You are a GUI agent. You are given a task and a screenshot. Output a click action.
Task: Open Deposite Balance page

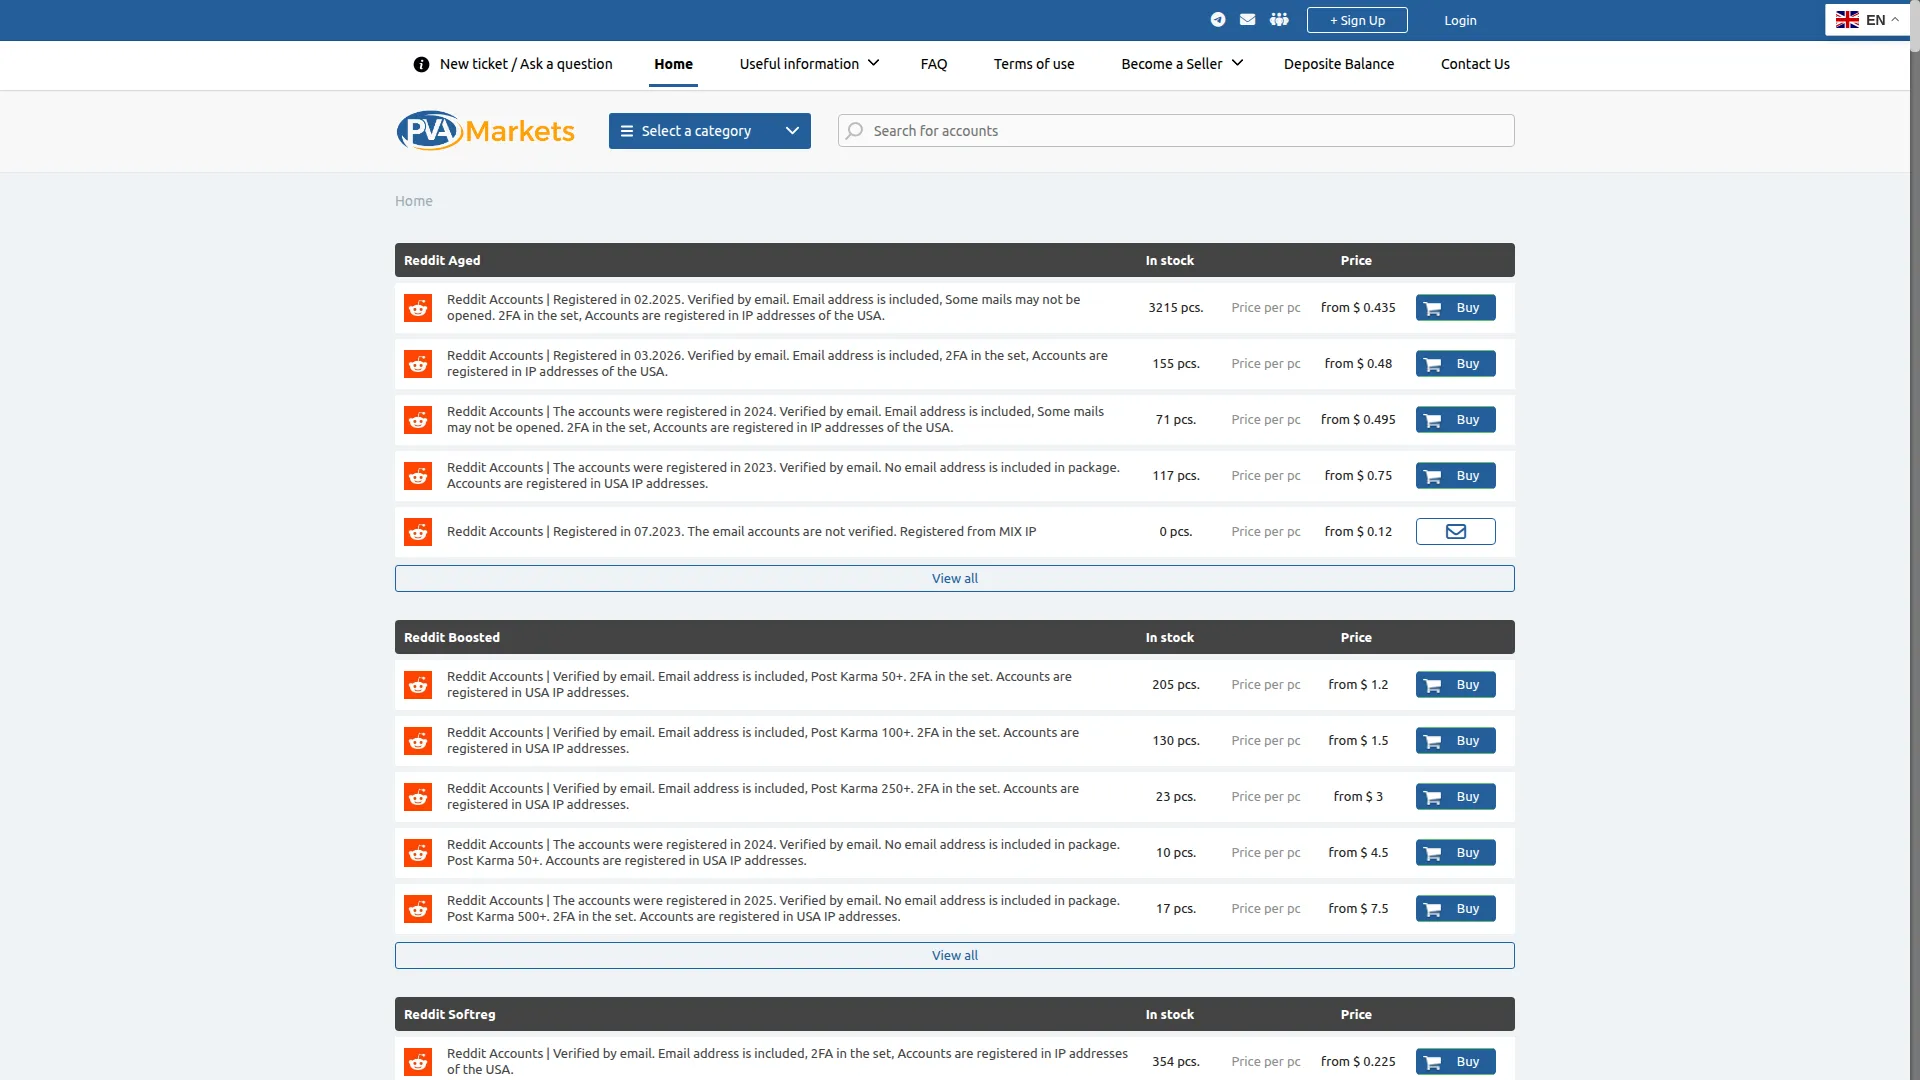point(1339,64)
